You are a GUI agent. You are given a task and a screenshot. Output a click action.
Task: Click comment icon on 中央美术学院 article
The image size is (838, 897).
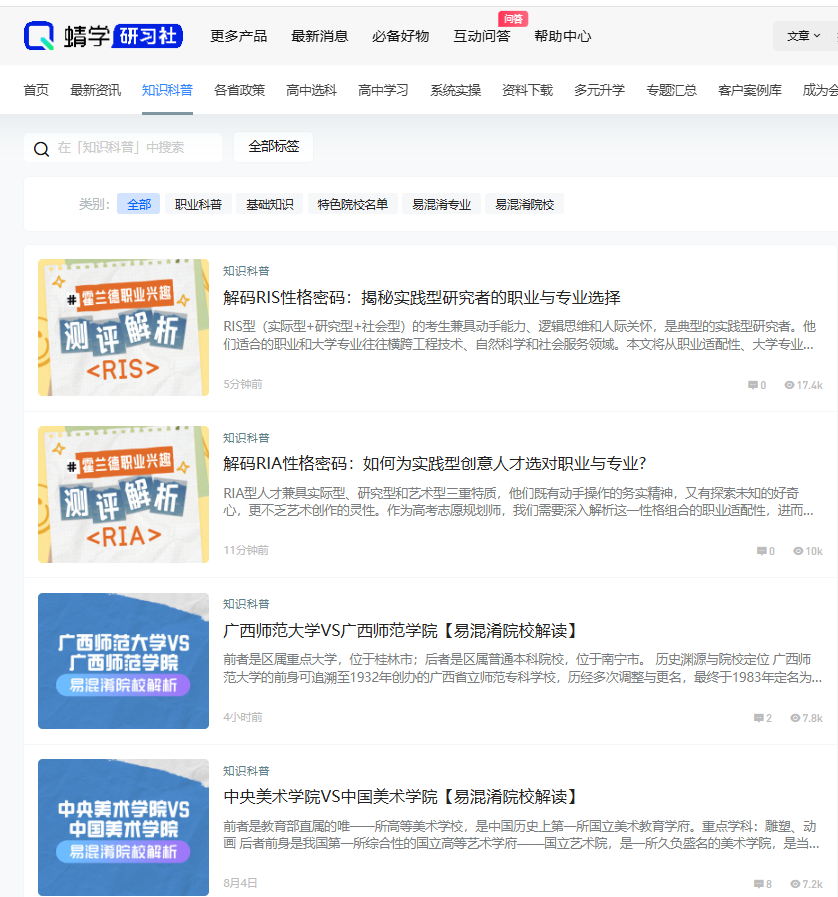(x=758, y=884)
